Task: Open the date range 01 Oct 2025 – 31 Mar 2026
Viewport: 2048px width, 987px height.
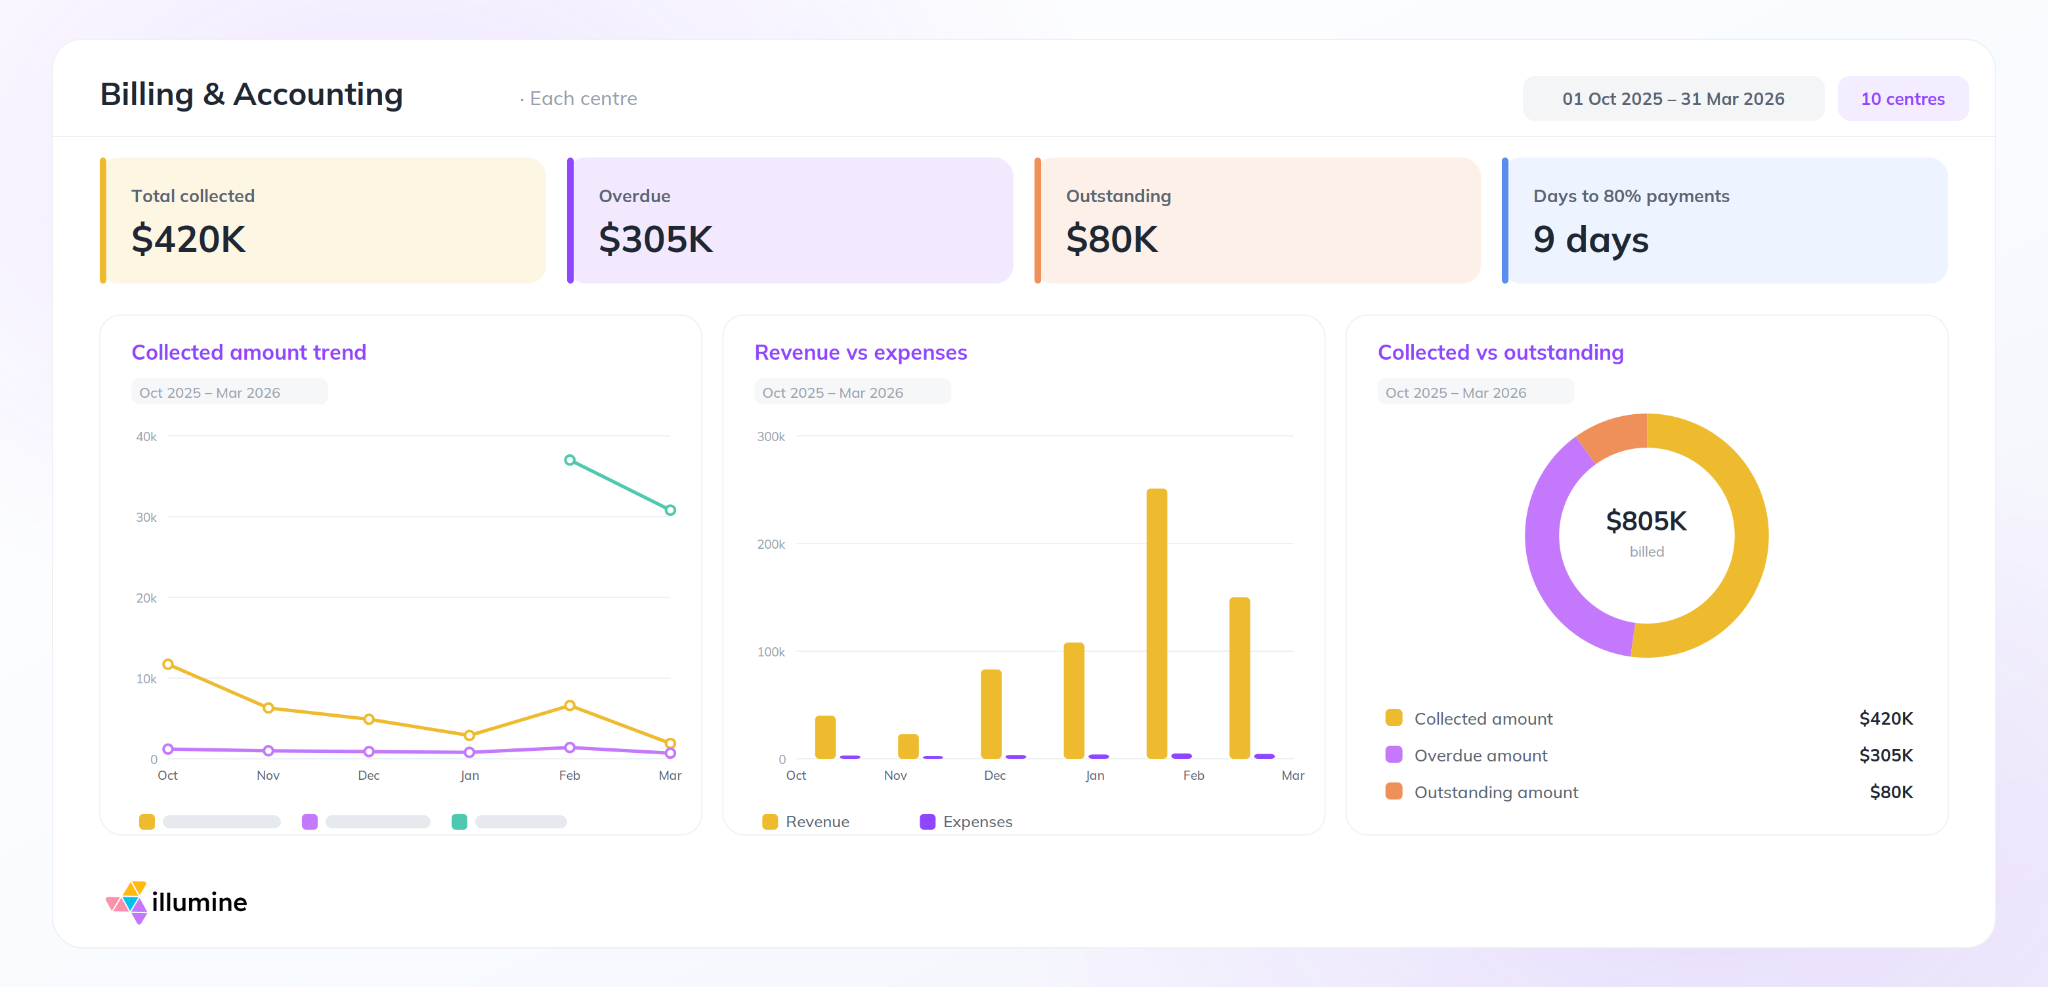Action: click(x=1673, y=99)
